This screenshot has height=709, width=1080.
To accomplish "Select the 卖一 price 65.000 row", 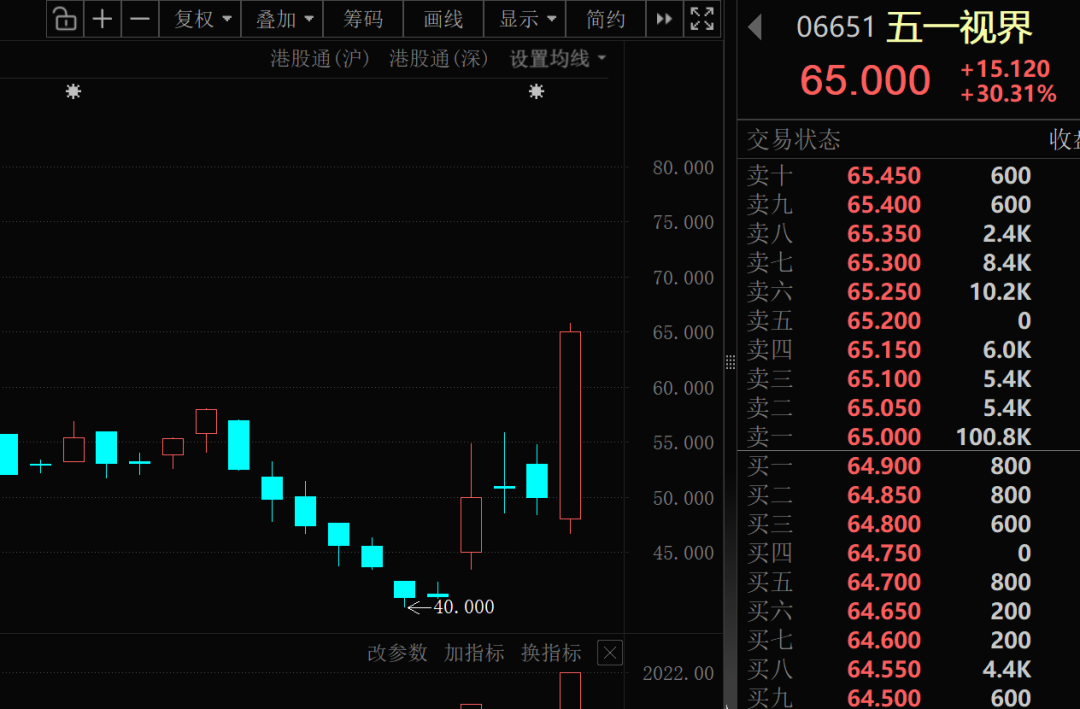I will pos(908,437).
